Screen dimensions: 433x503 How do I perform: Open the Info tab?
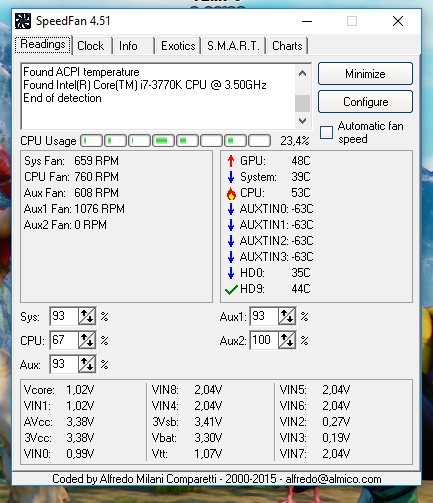tap(133, 46)
